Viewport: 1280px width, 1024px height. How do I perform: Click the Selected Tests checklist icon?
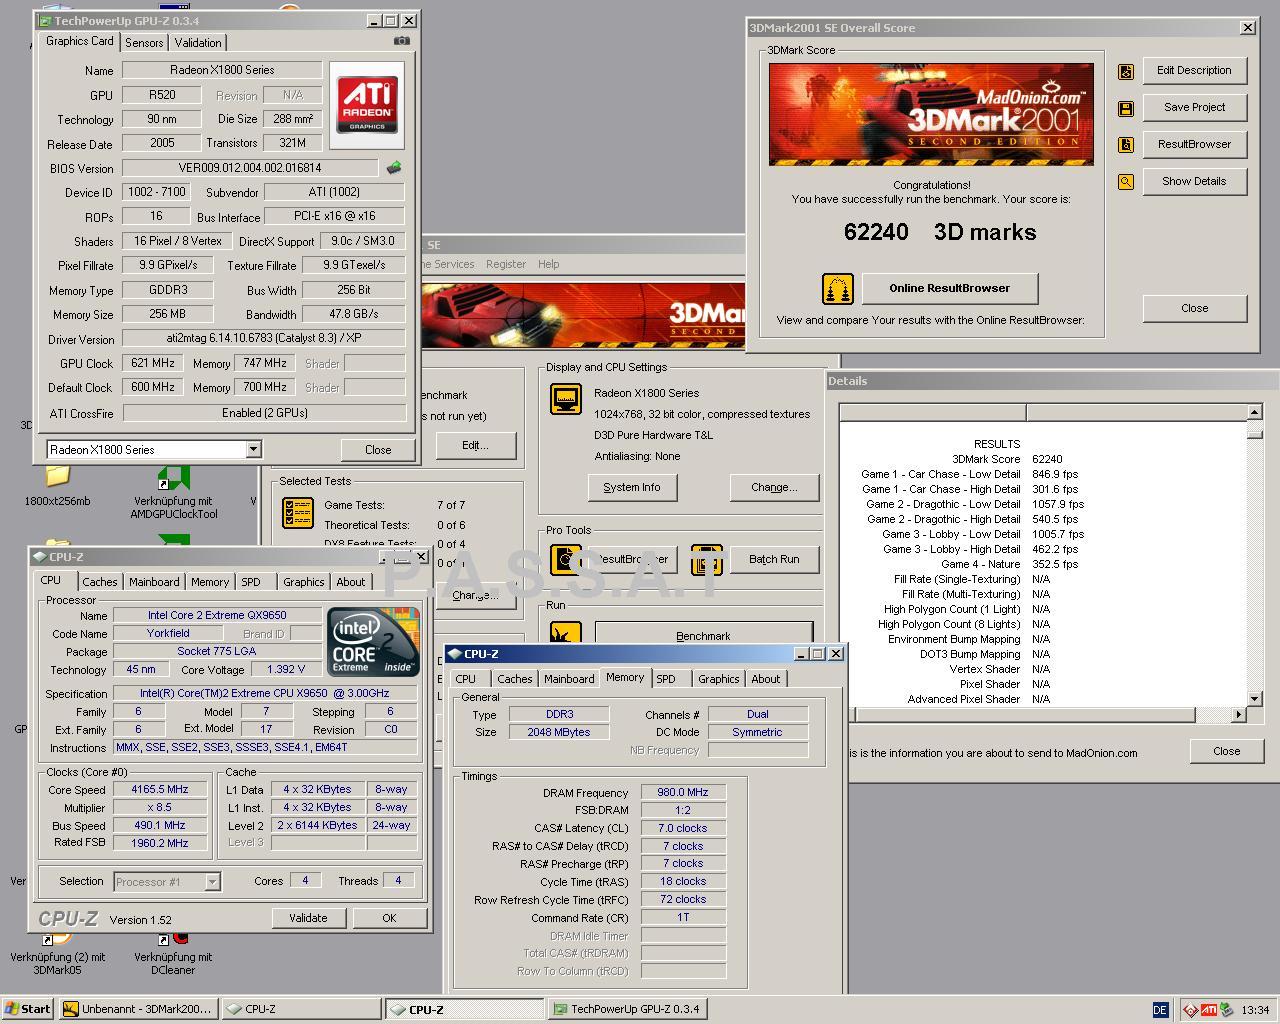click(x=298, y=512)
